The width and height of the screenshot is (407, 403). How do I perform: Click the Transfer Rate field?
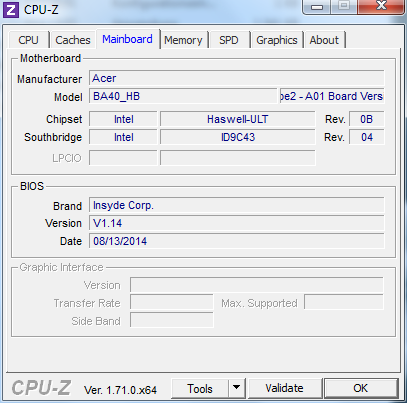coord(171,303)
